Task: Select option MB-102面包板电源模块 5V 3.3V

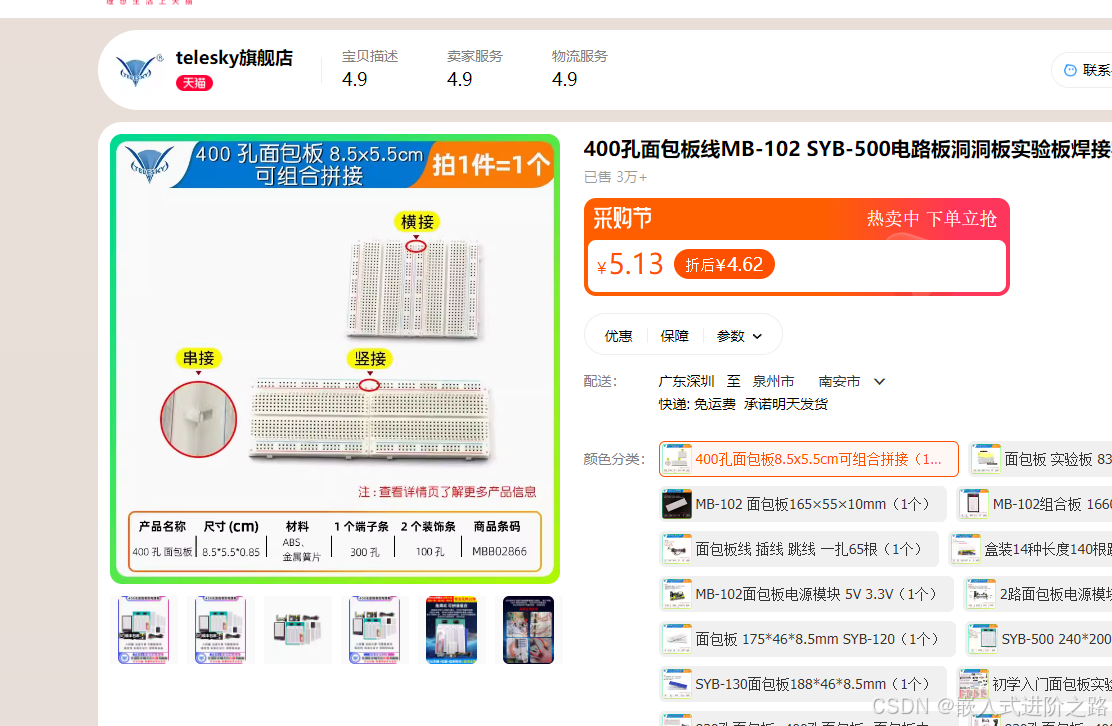Action: coord(807,594)
